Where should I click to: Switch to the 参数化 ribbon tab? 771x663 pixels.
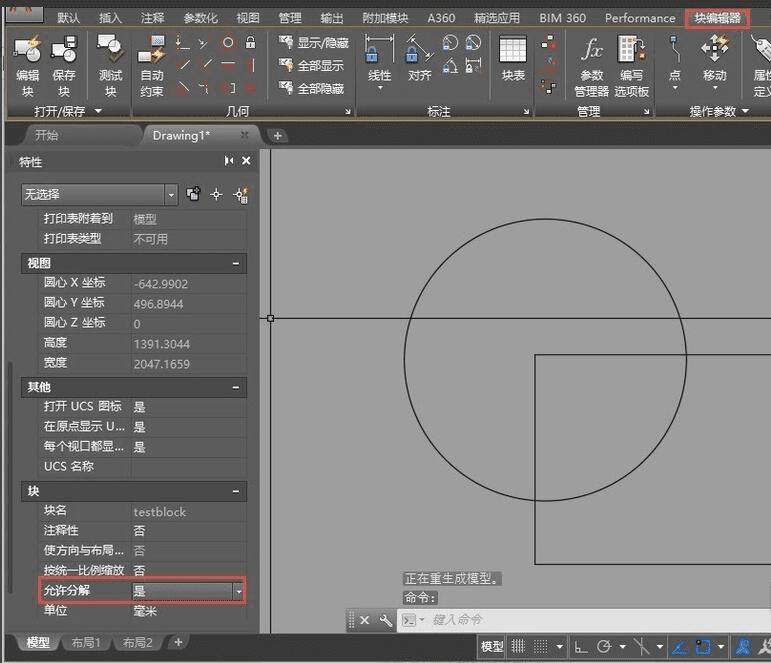click(x=200, y=18)
